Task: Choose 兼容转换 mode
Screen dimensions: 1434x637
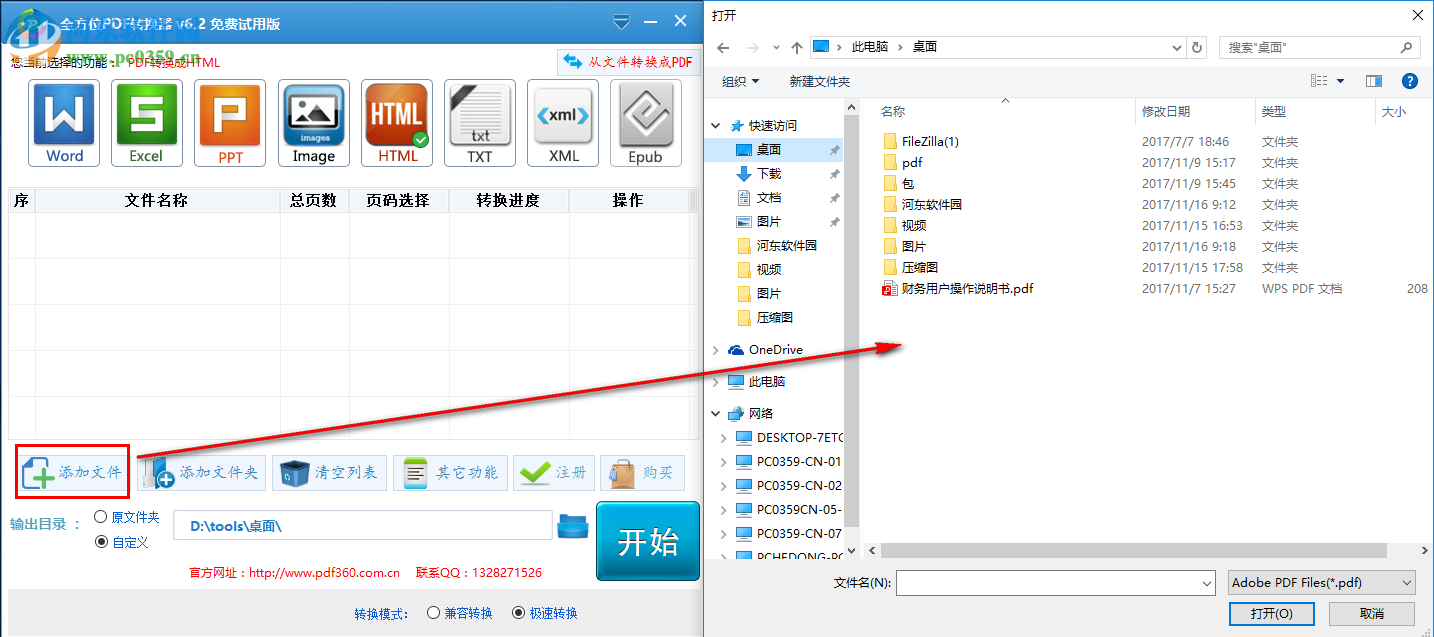Action: [460, 613]
